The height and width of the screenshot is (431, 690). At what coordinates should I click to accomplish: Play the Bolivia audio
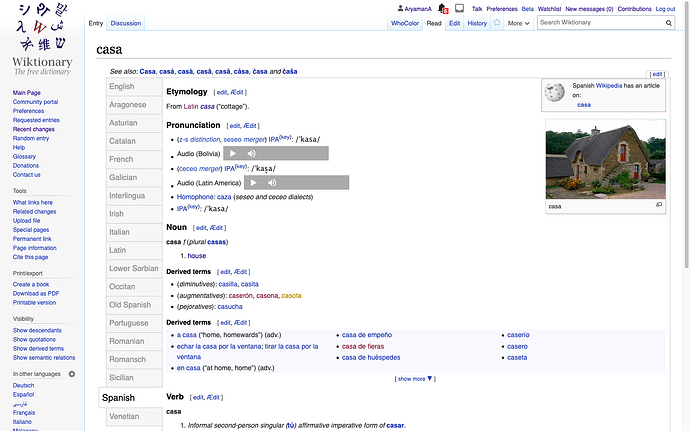pyautogui.click(x=233, y=153)
